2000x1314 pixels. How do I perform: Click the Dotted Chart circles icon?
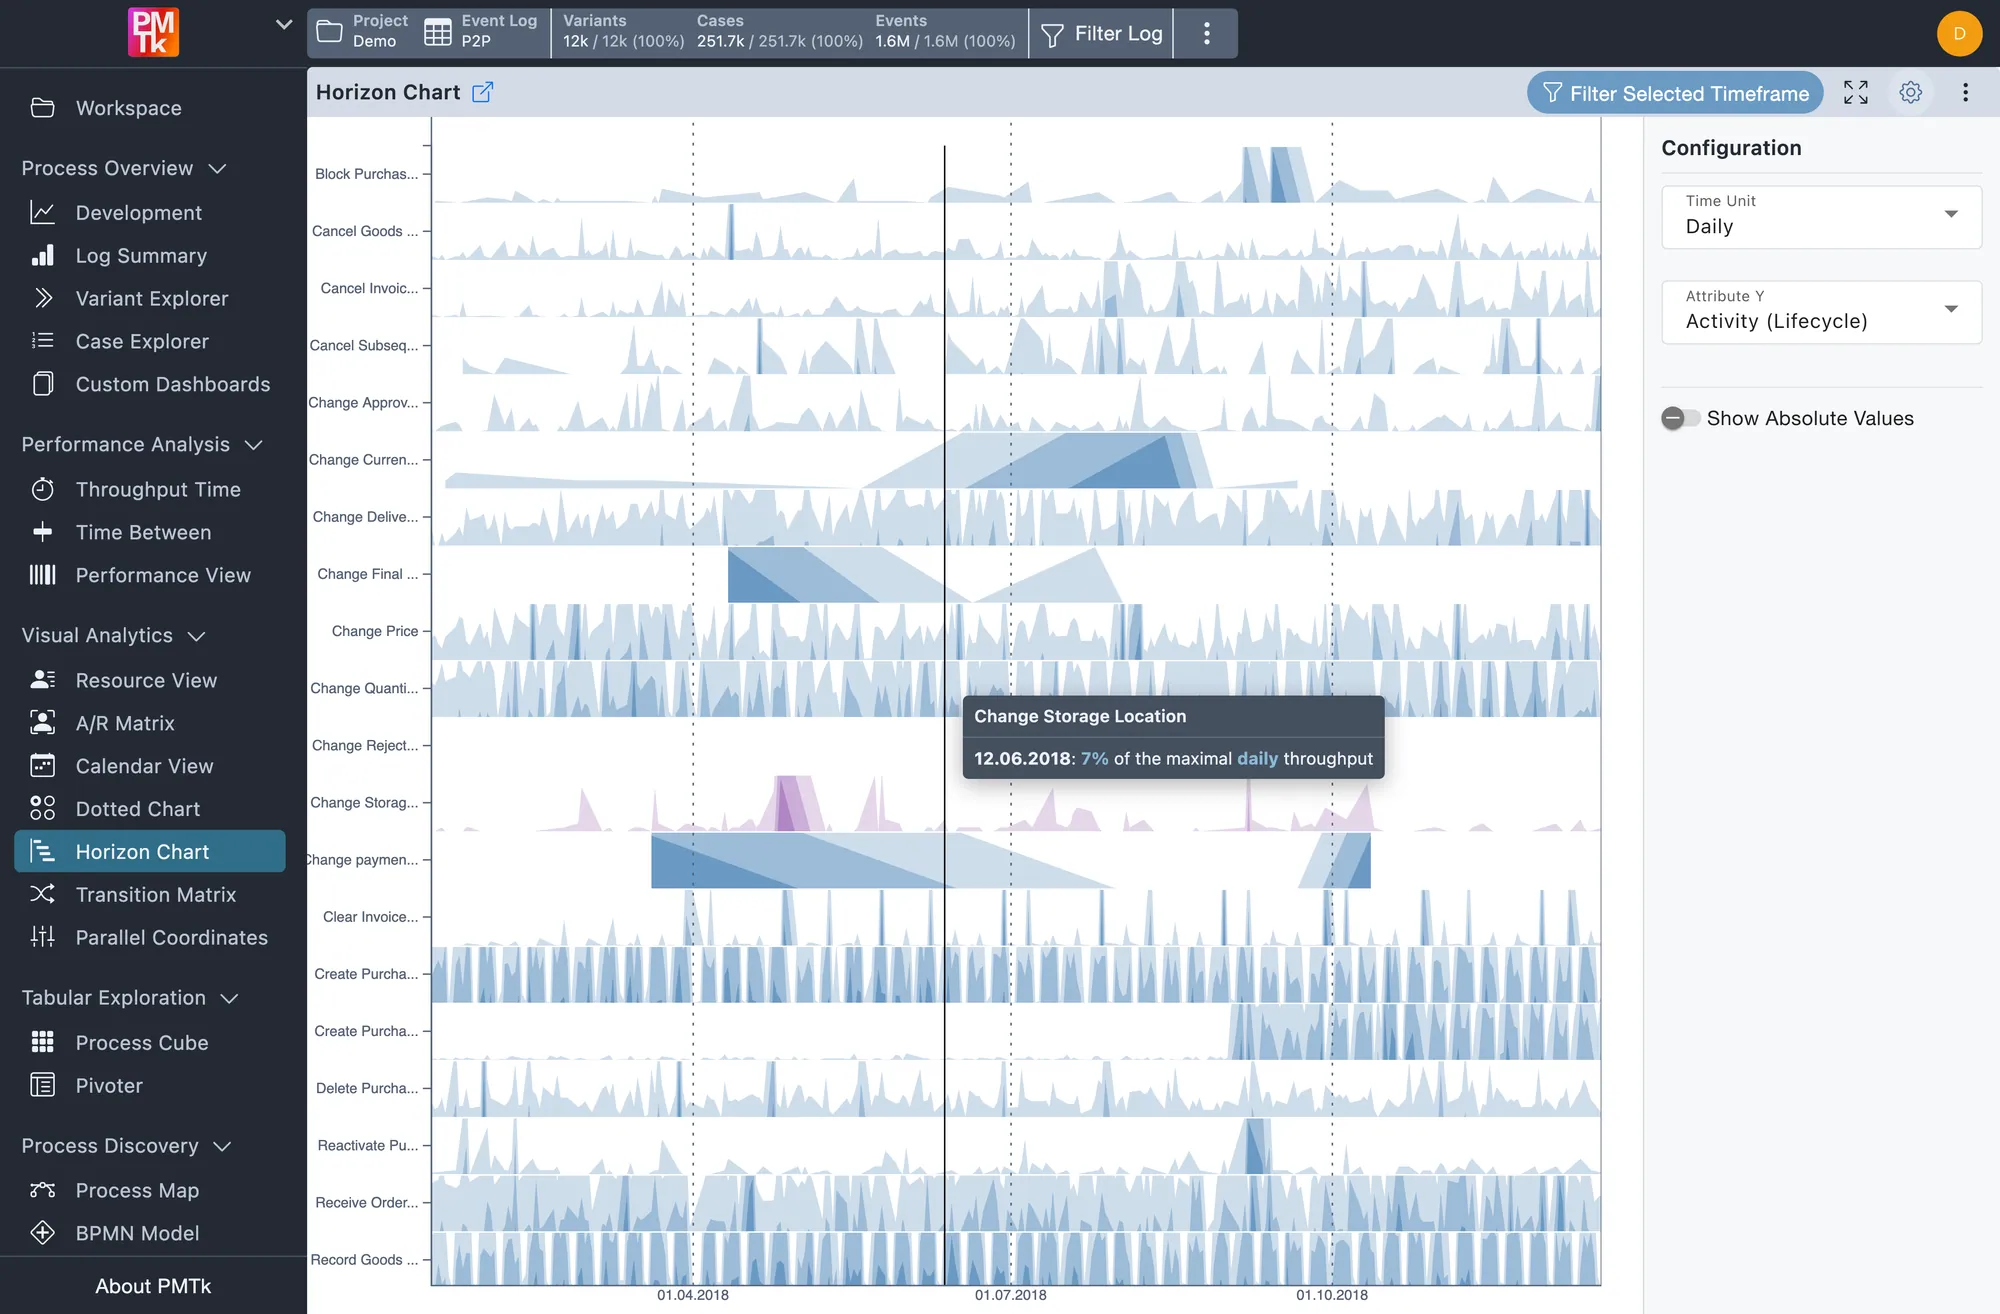click(42, 808)
